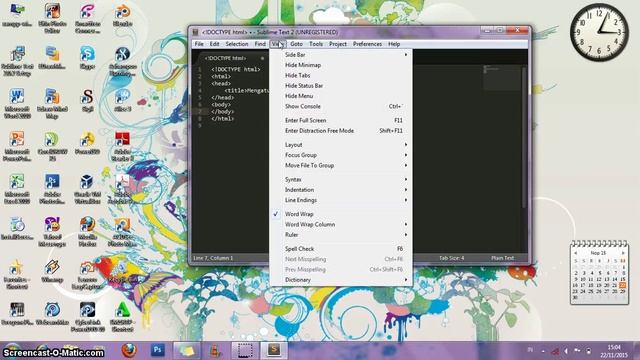Expand the Move File To Group submenu
640x360 pixels.
(340, 165)
